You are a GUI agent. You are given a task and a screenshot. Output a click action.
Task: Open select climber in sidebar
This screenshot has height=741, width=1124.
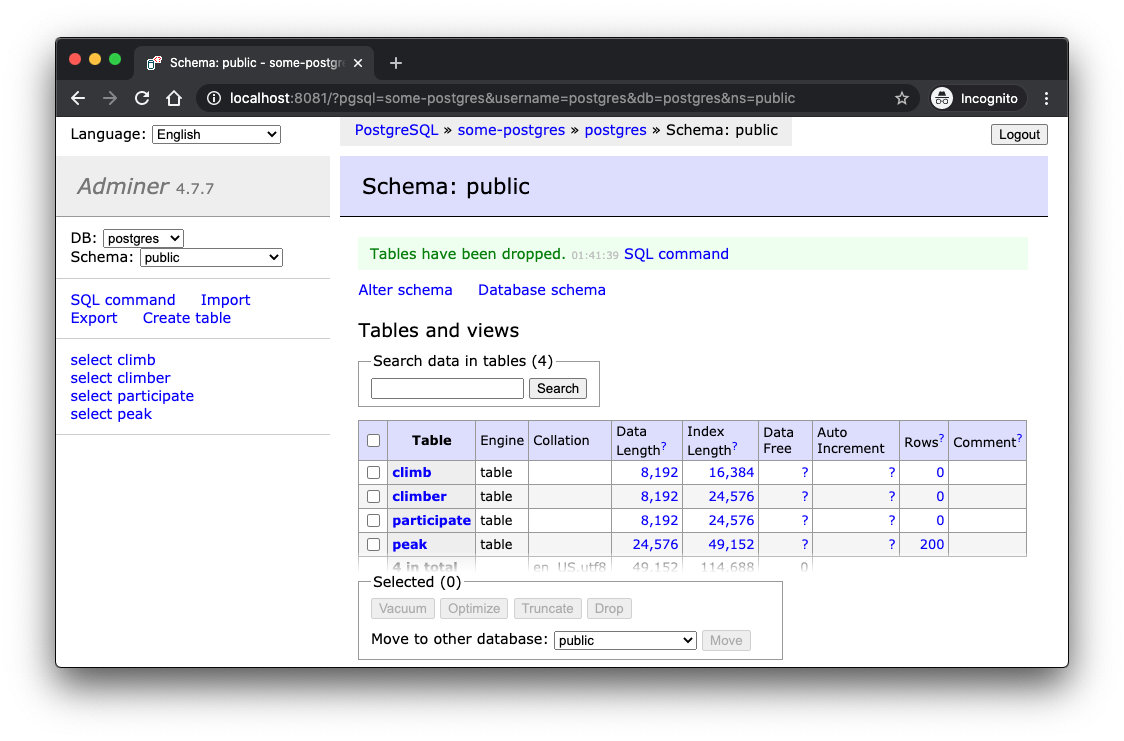point(120,378)
